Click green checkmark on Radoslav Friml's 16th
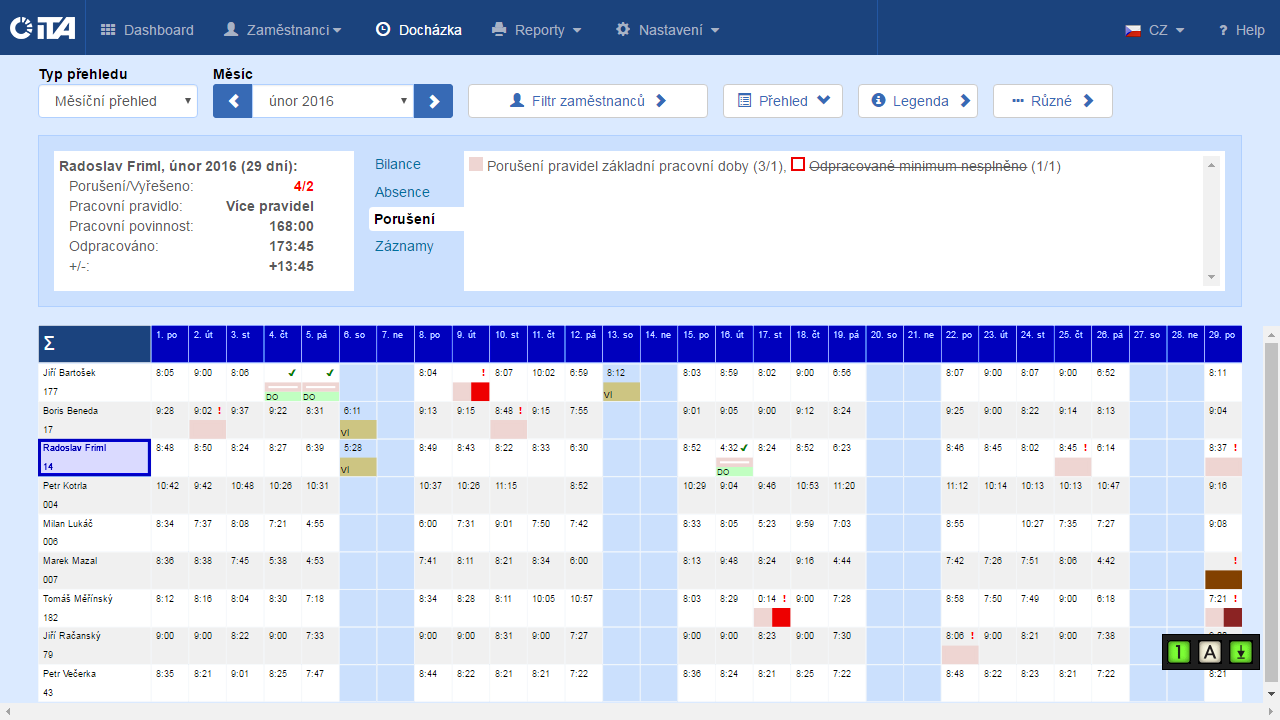The image size is (1280, 720). click(745, 448)
